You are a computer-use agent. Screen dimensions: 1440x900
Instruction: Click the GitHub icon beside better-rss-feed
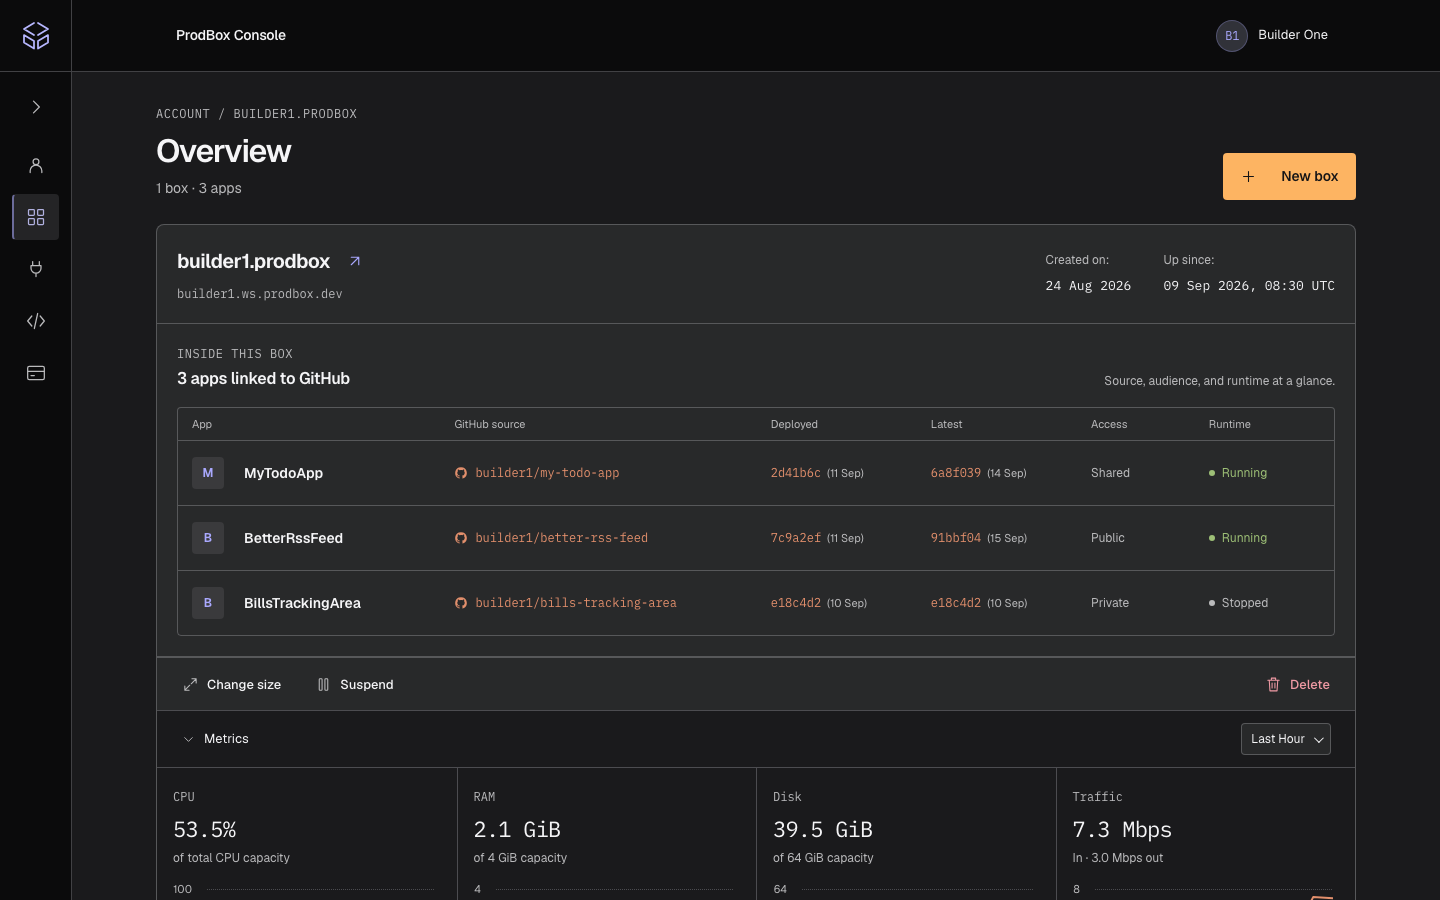point(461,538)
